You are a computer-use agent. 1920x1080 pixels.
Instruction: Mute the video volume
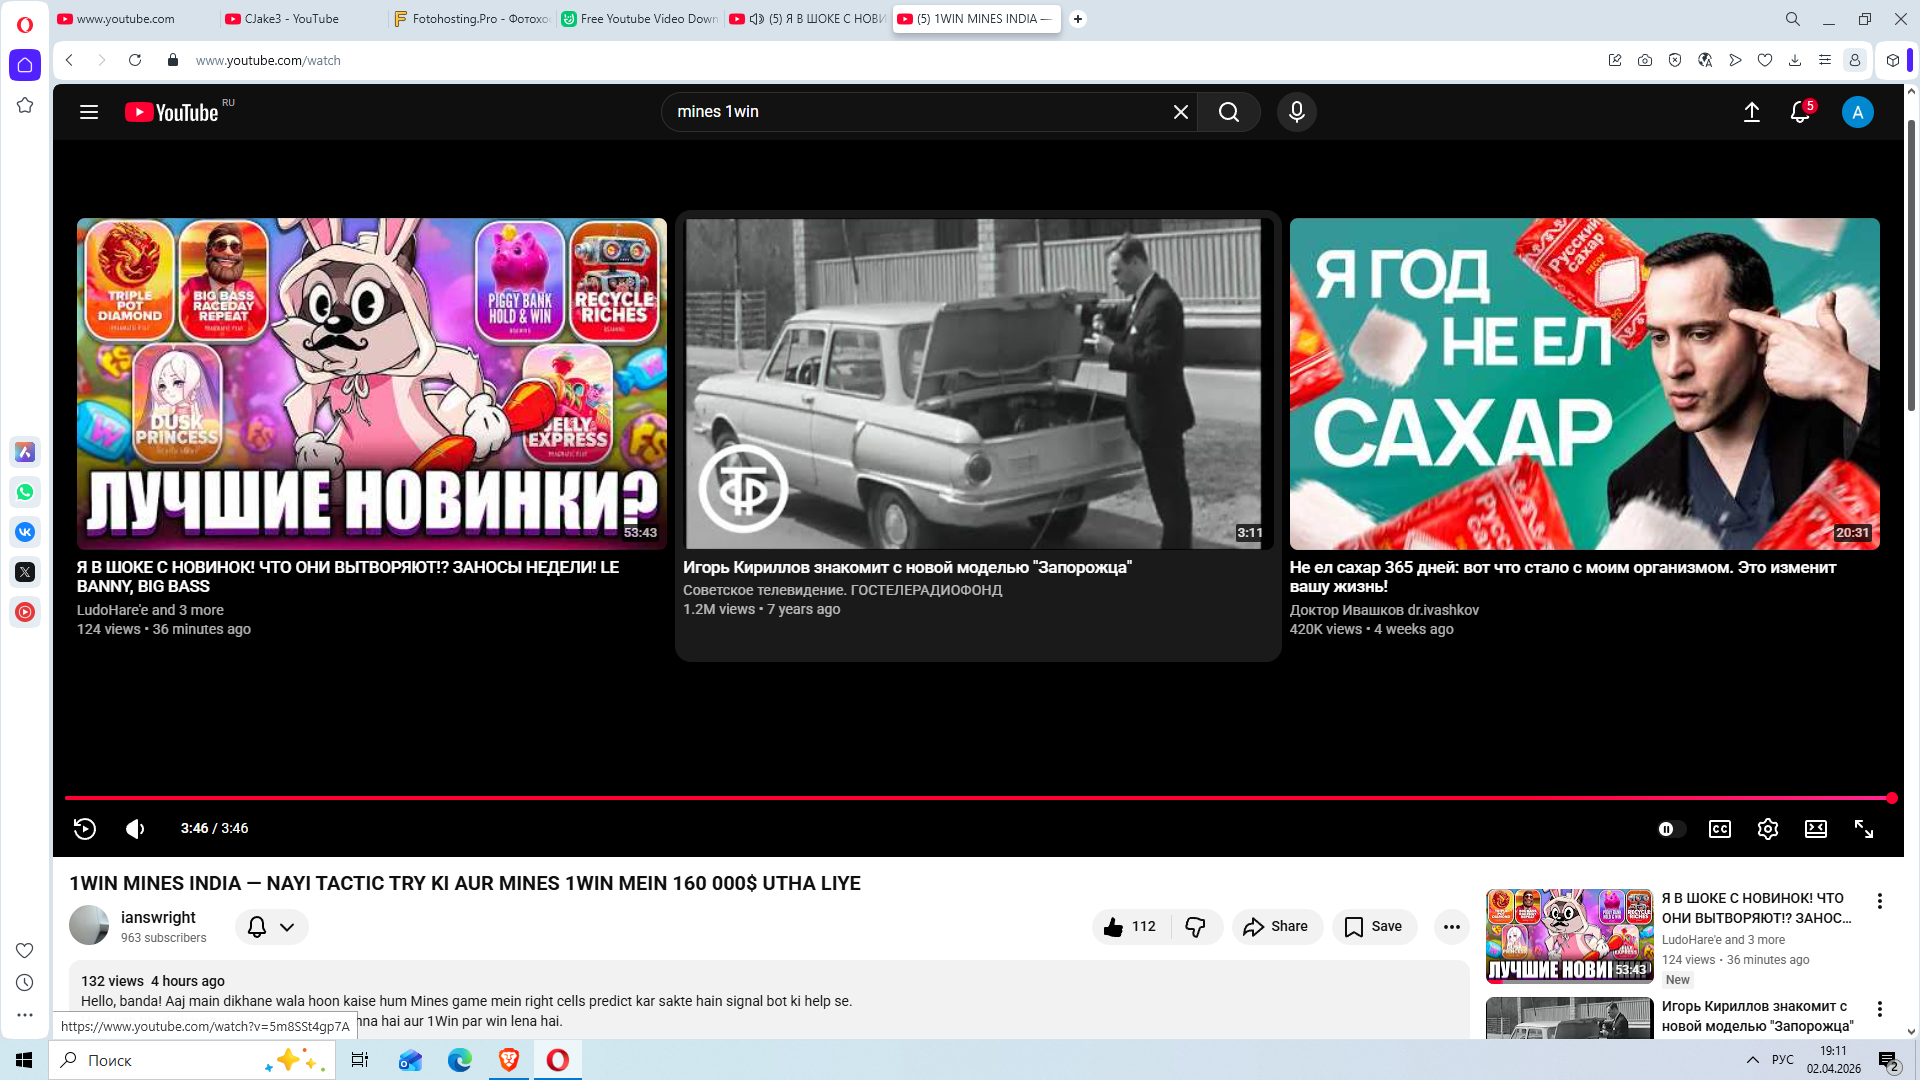click(135, 829)
